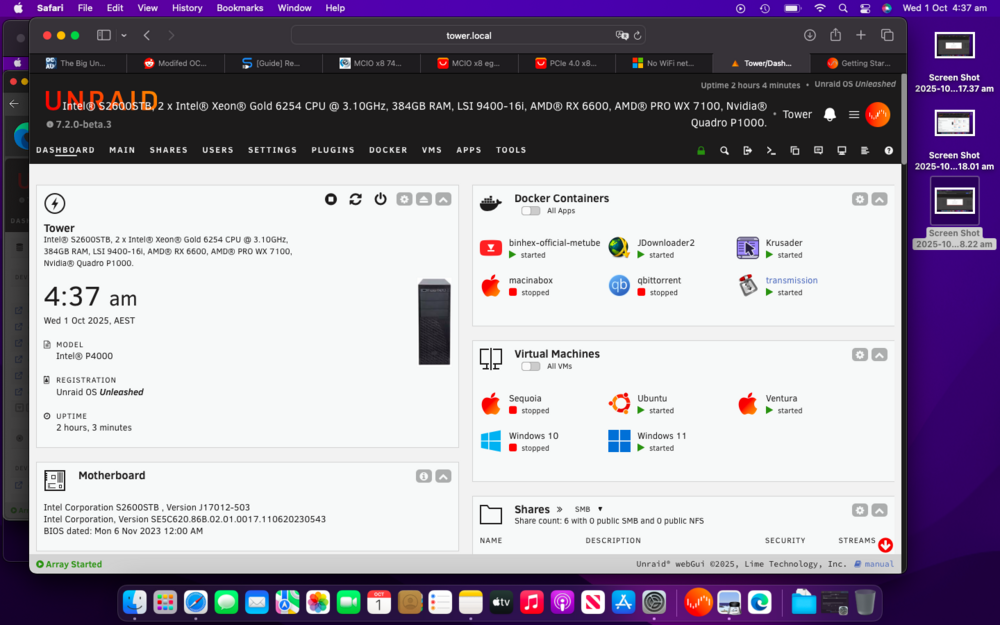Viewport: 1000px width, 625px height.
Task: Click the transmission container link
Action: 791,280
